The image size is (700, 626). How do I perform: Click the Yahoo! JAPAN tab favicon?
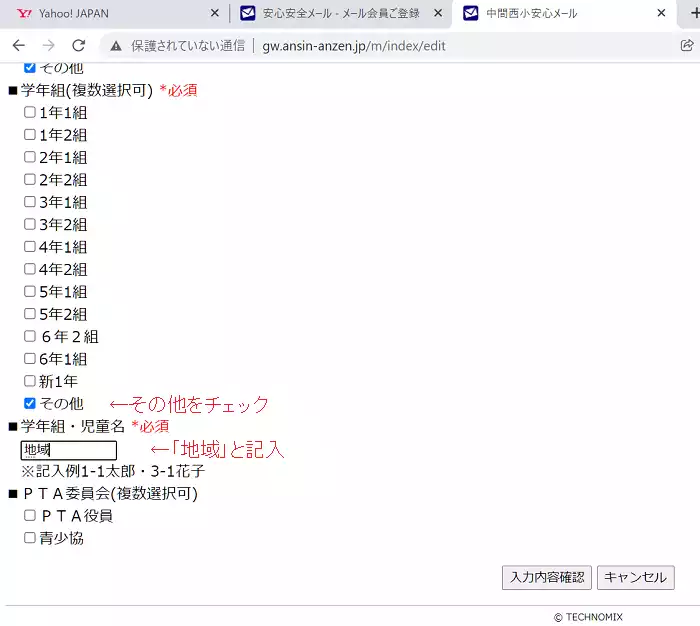coord(24,13)
